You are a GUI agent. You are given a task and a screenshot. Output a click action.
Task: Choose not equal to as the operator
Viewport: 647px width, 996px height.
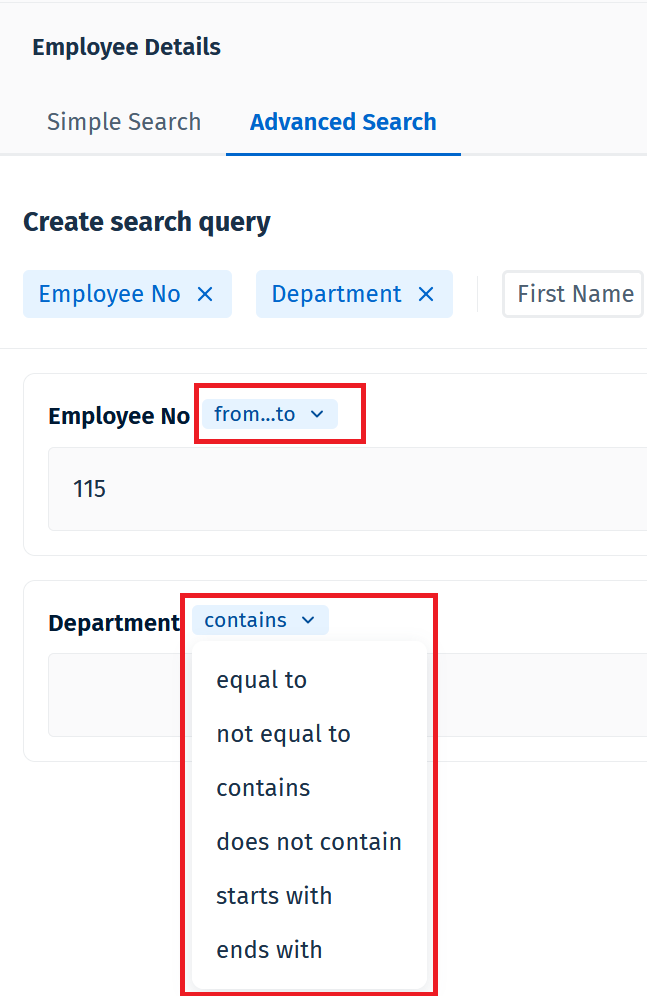(x=283, y=733)
